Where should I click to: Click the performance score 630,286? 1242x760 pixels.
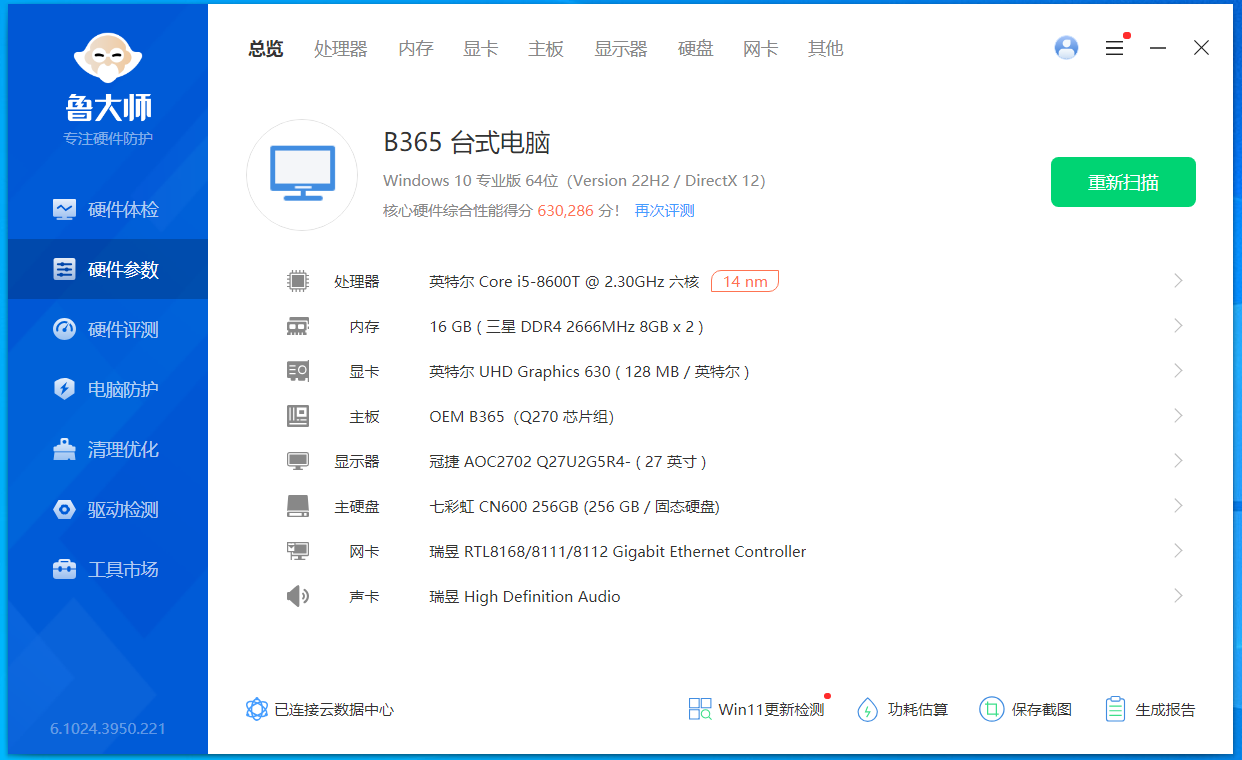pyautogui.click(x=565, y=210)
